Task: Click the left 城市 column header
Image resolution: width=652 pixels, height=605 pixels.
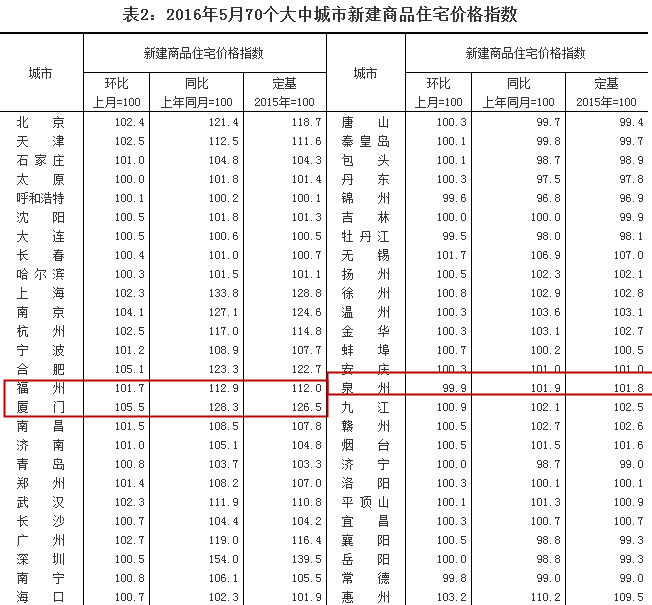Action: click(x=40, y=73)
